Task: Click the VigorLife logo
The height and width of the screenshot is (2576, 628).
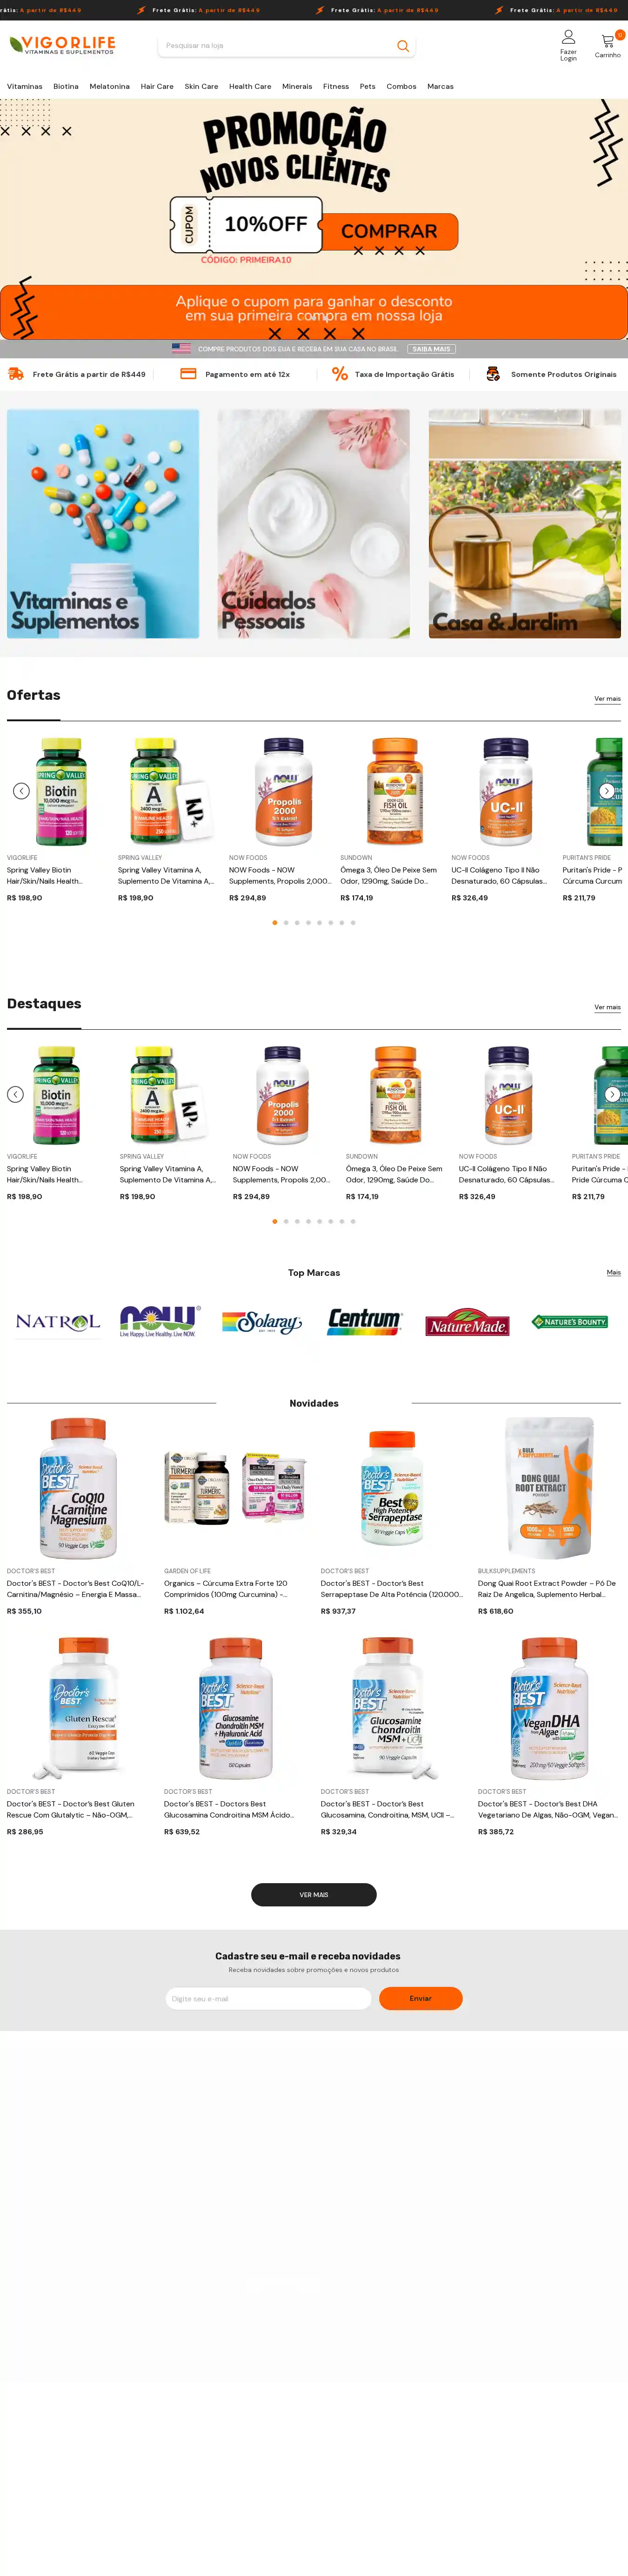Action: point(62,45)
